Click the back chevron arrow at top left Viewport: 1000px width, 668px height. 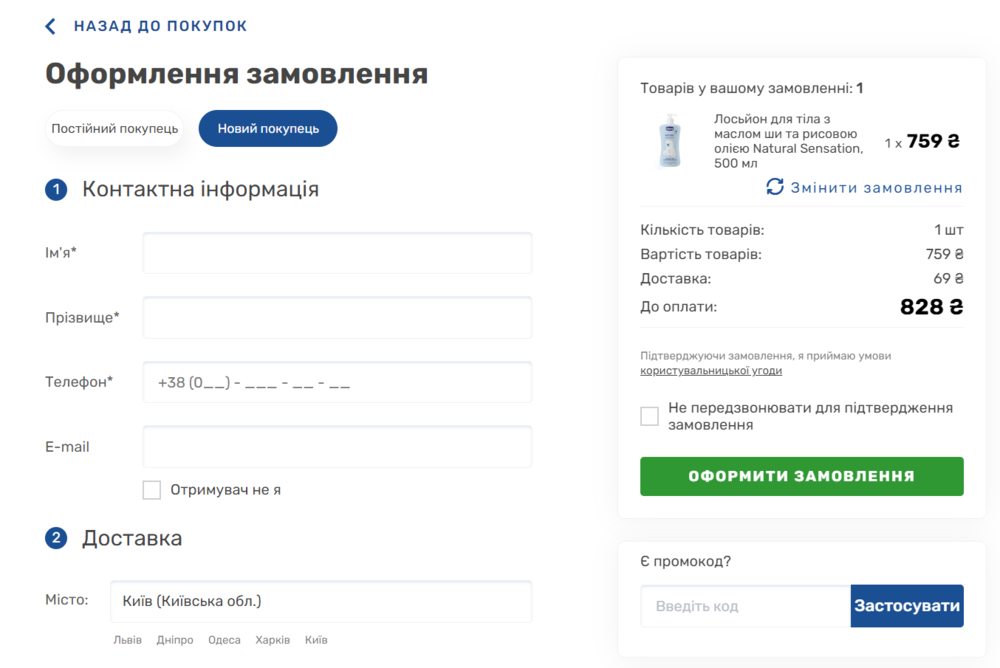(50, 25)
